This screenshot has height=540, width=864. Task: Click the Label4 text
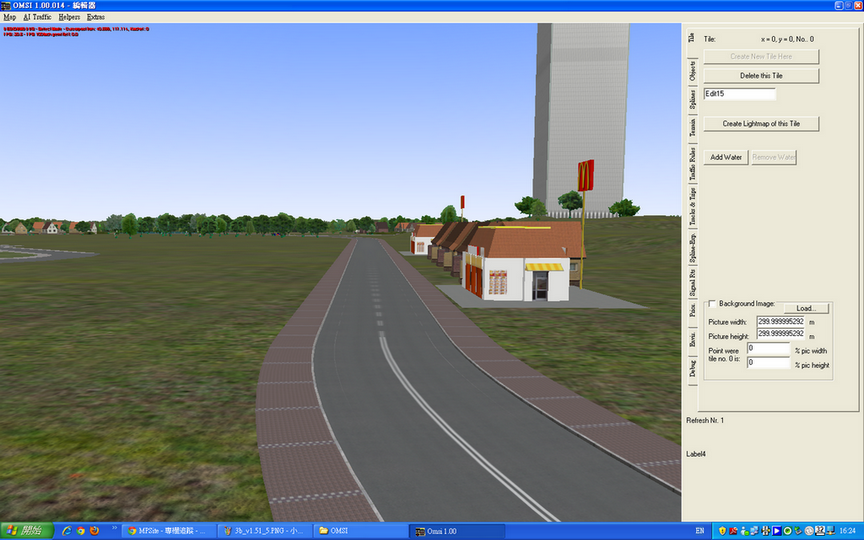695,454
